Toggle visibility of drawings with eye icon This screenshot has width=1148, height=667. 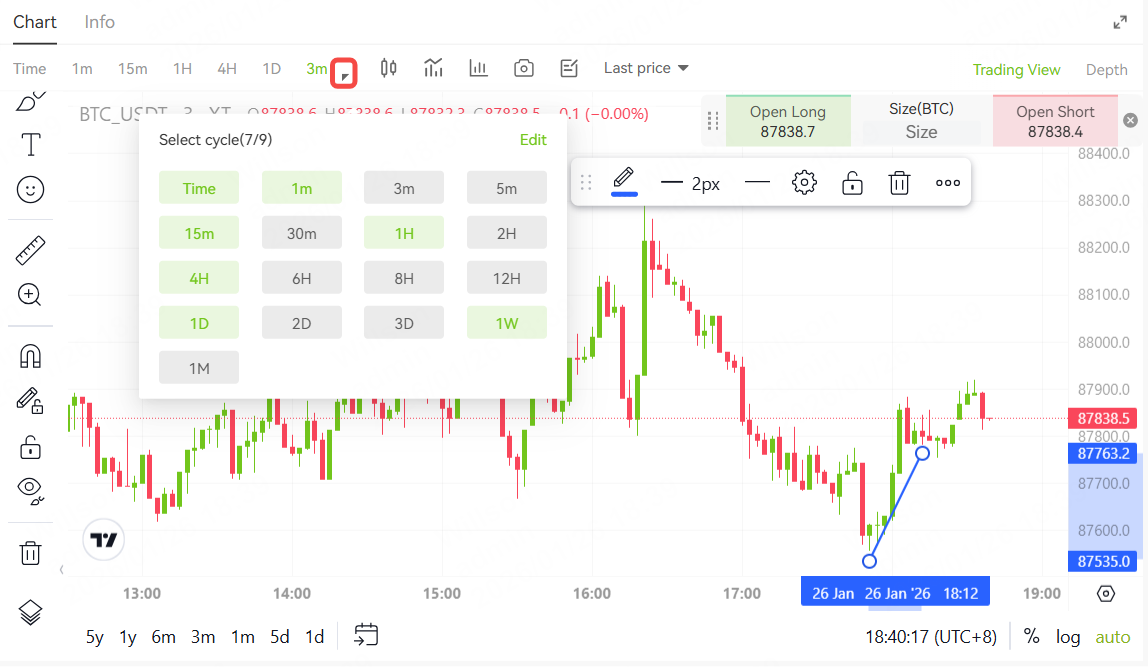pos(31,489)
